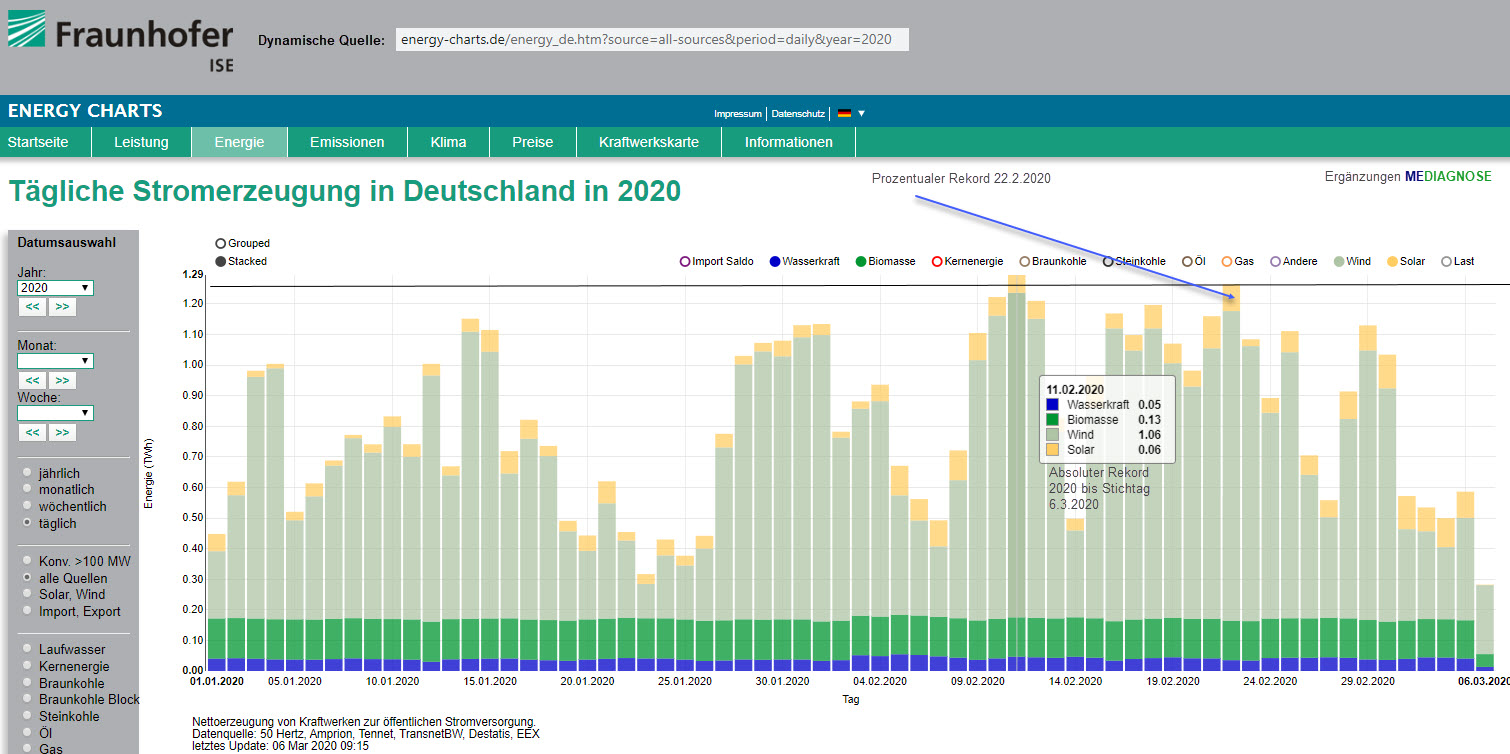Toggle the Wind legend marker
1510x754 pixels.
coord(1339,262)
